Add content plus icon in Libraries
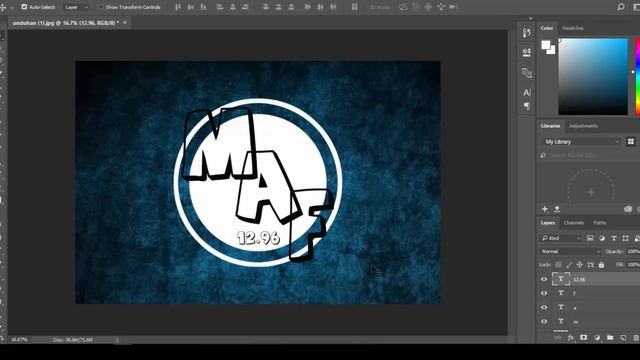 545,209
